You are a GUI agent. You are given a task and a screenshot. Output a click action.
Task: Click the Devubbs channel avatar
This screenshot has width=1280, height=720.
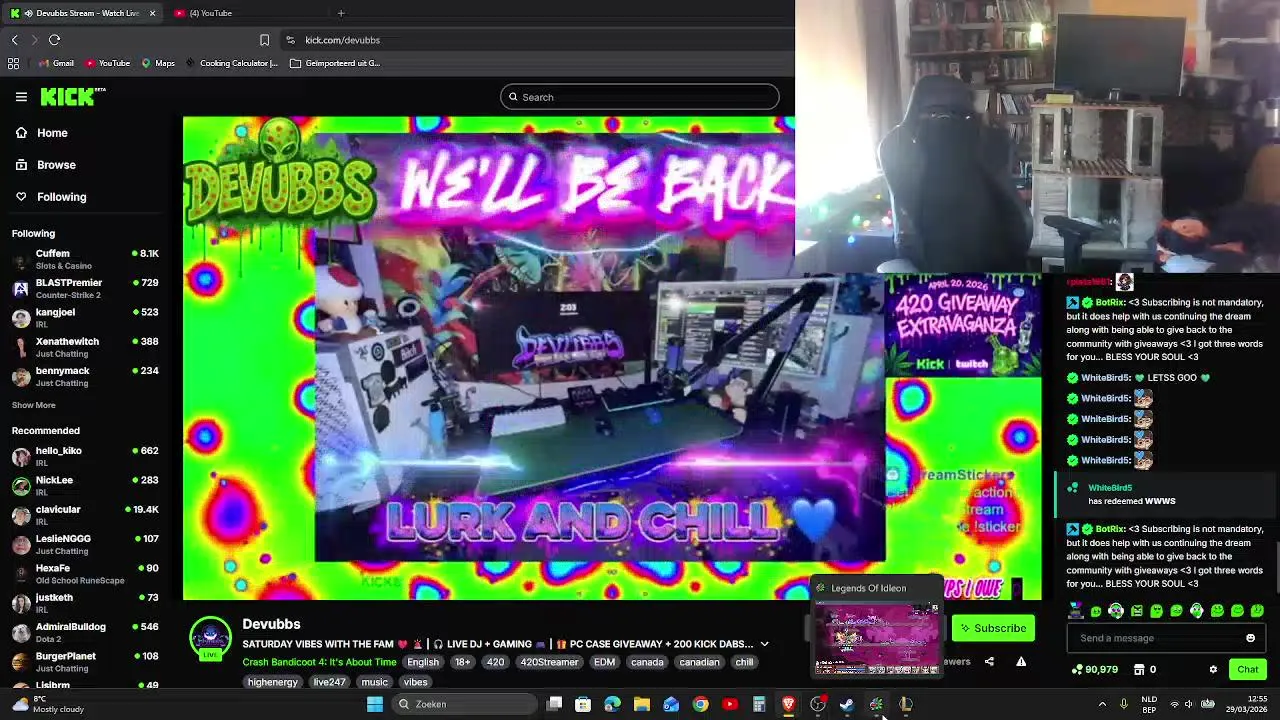click(210, 638)
